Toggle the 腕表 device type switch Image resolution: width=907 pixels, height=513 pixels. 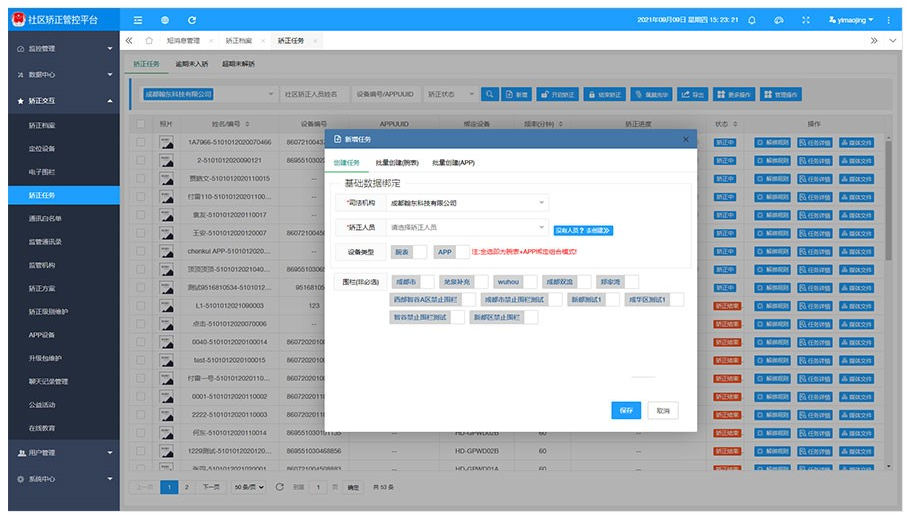[409, 252]
